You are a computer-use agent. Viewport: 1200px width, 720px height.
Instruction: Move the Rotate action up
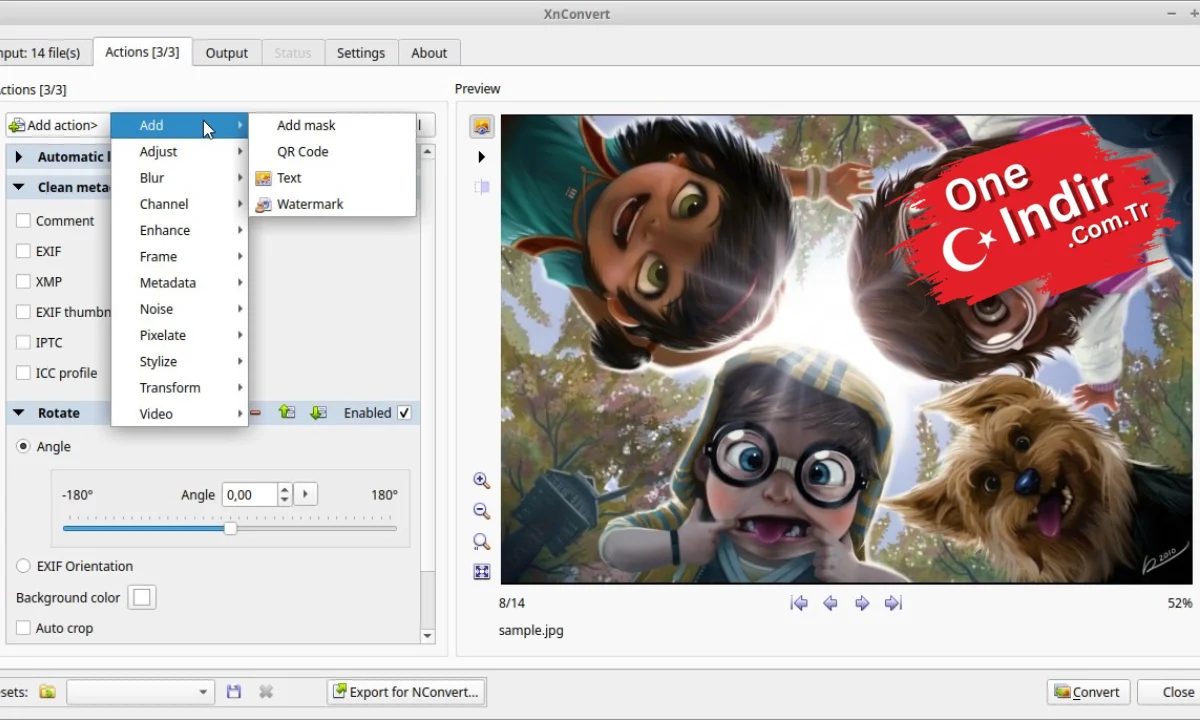(287, 412)
